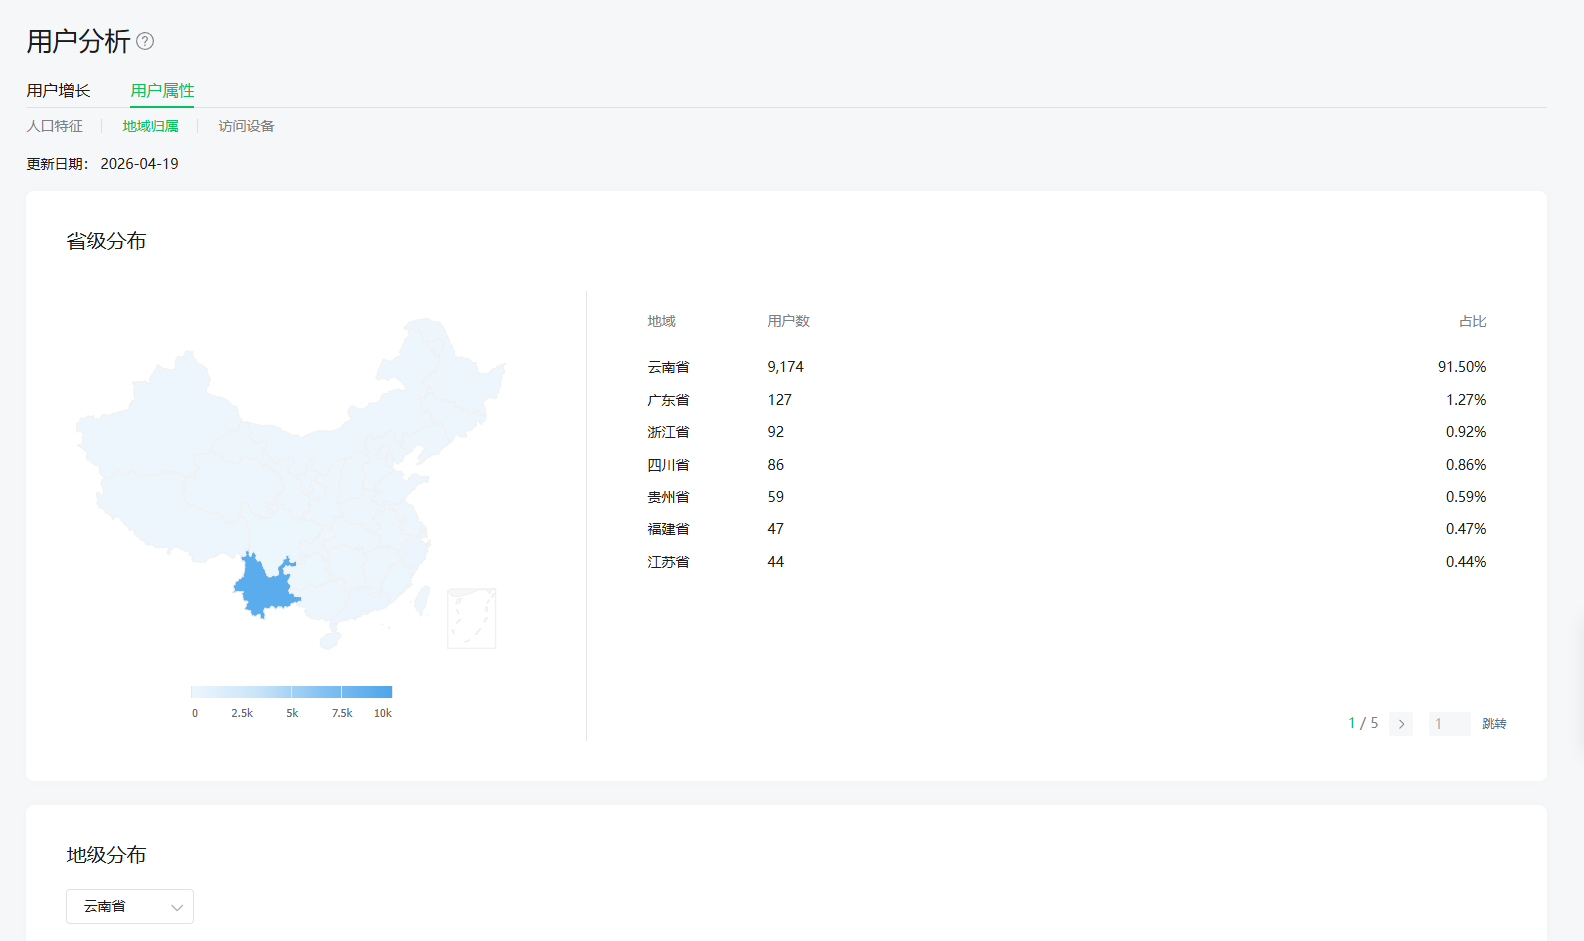Go to next page arrow
The image size is (1584, 941).
[1401, 724]
